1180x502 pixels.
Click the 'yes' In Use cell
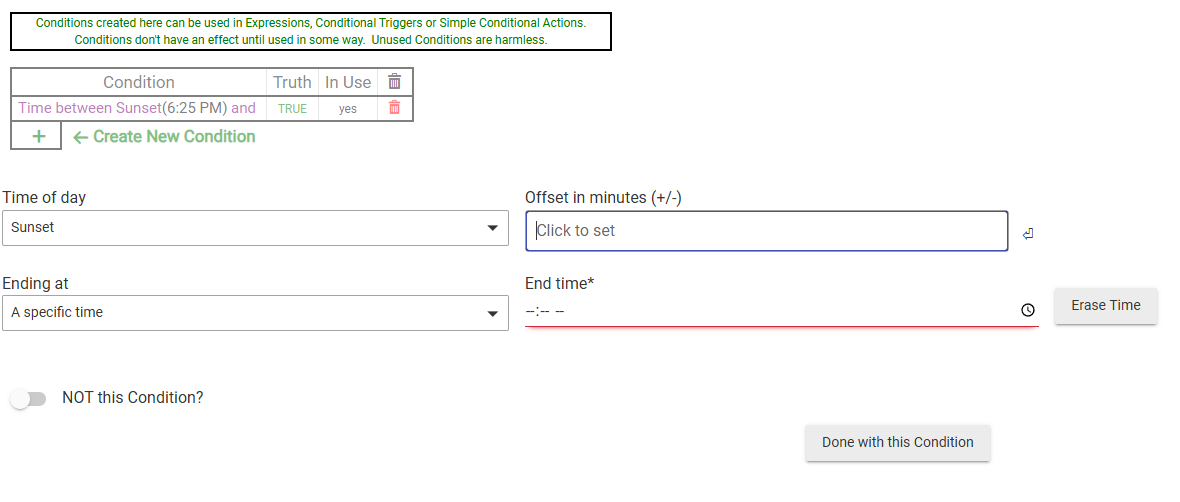coord(347,109)
